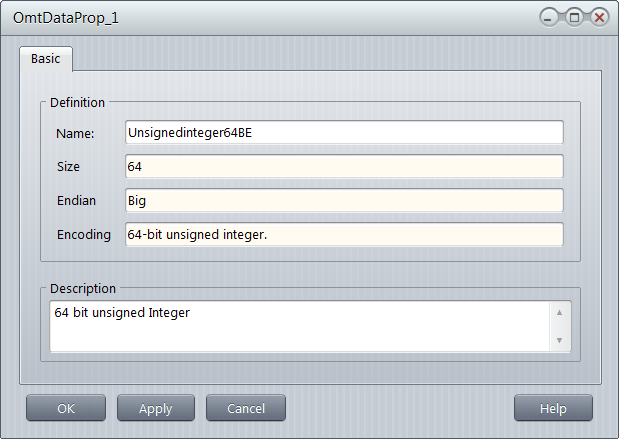Viewport: 619px width, 439px height.
Task: Close the OmtDataProp_1 dialog
Action: pyautogui.click(x=599, y=17)
